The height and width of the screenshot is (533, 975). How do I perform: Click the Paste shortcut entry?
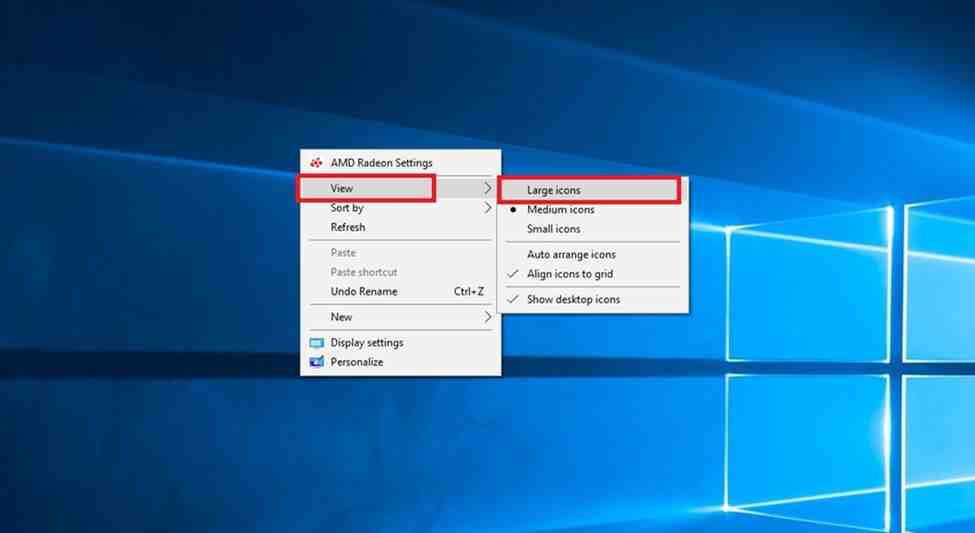[400, 272]
